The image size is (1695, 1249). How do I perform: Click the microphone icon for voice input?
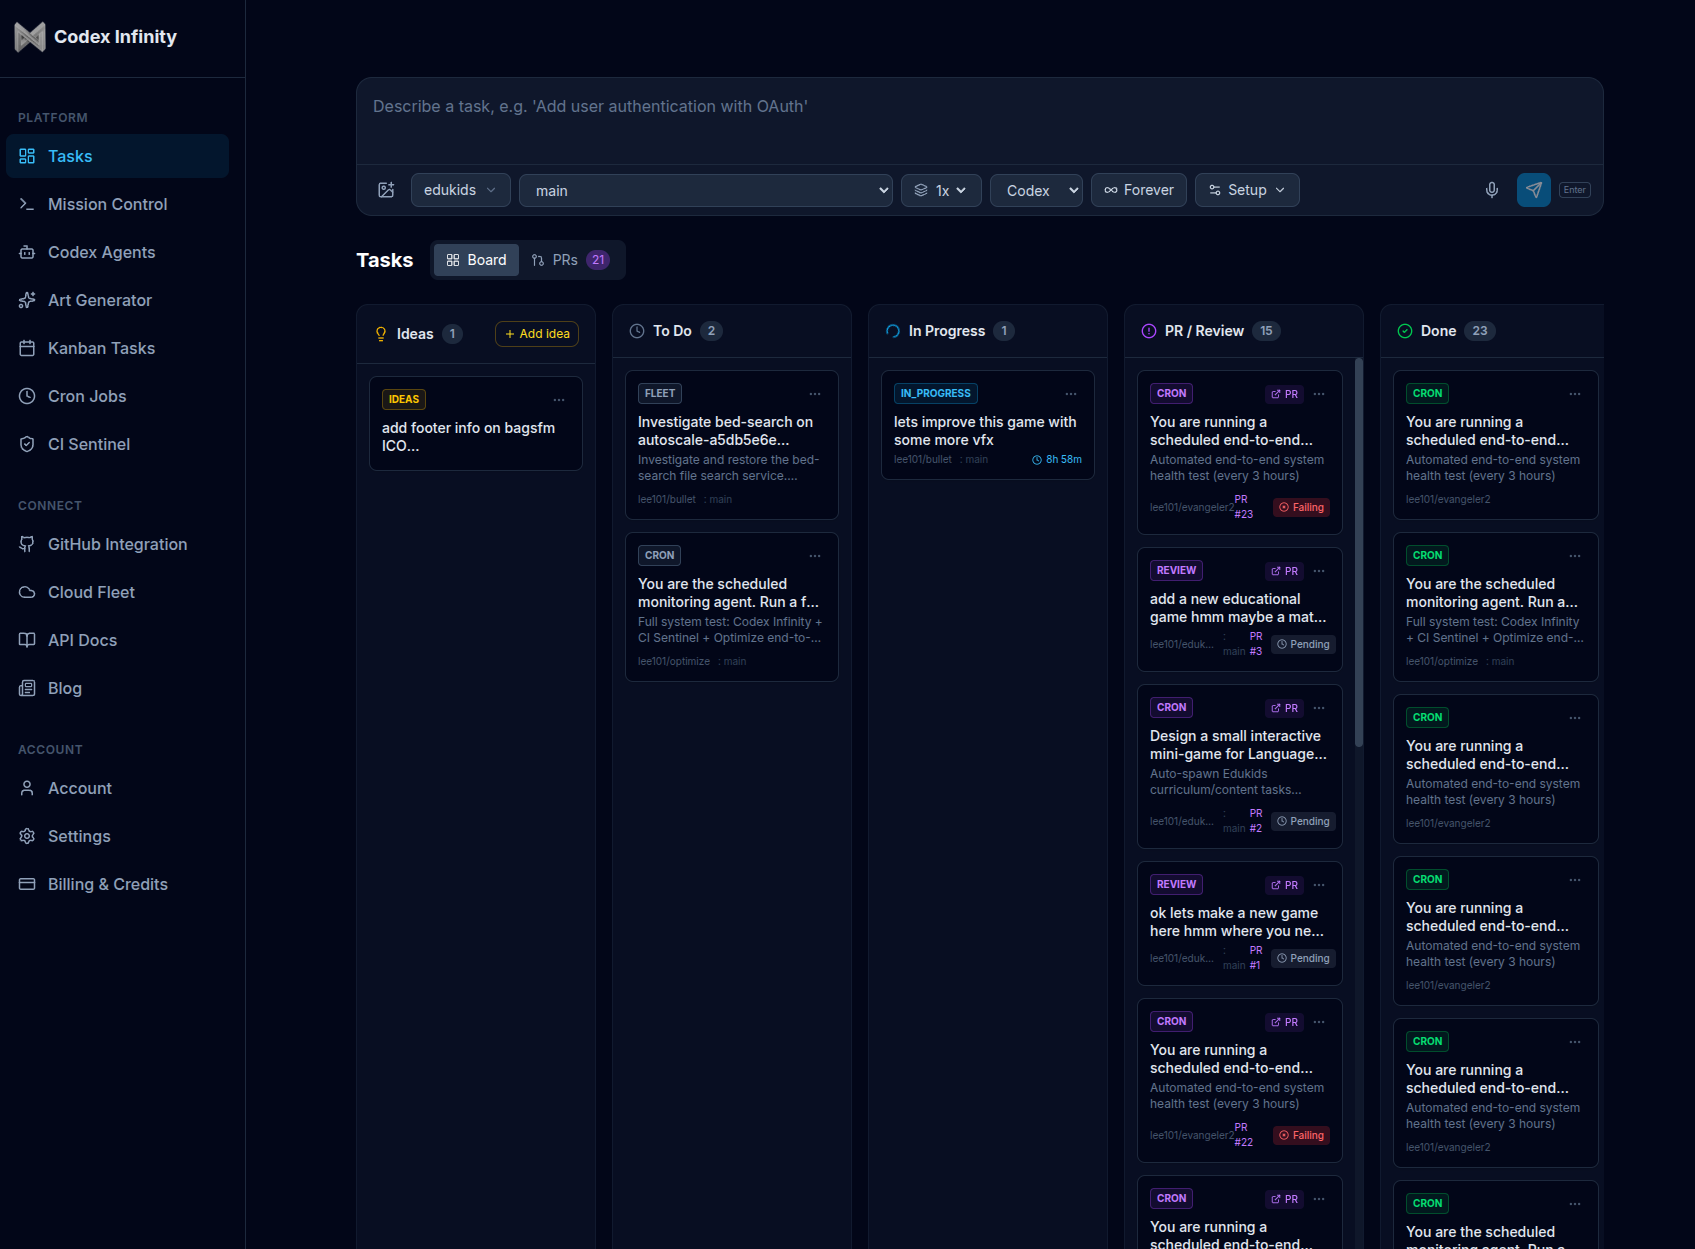(1491, 190)
